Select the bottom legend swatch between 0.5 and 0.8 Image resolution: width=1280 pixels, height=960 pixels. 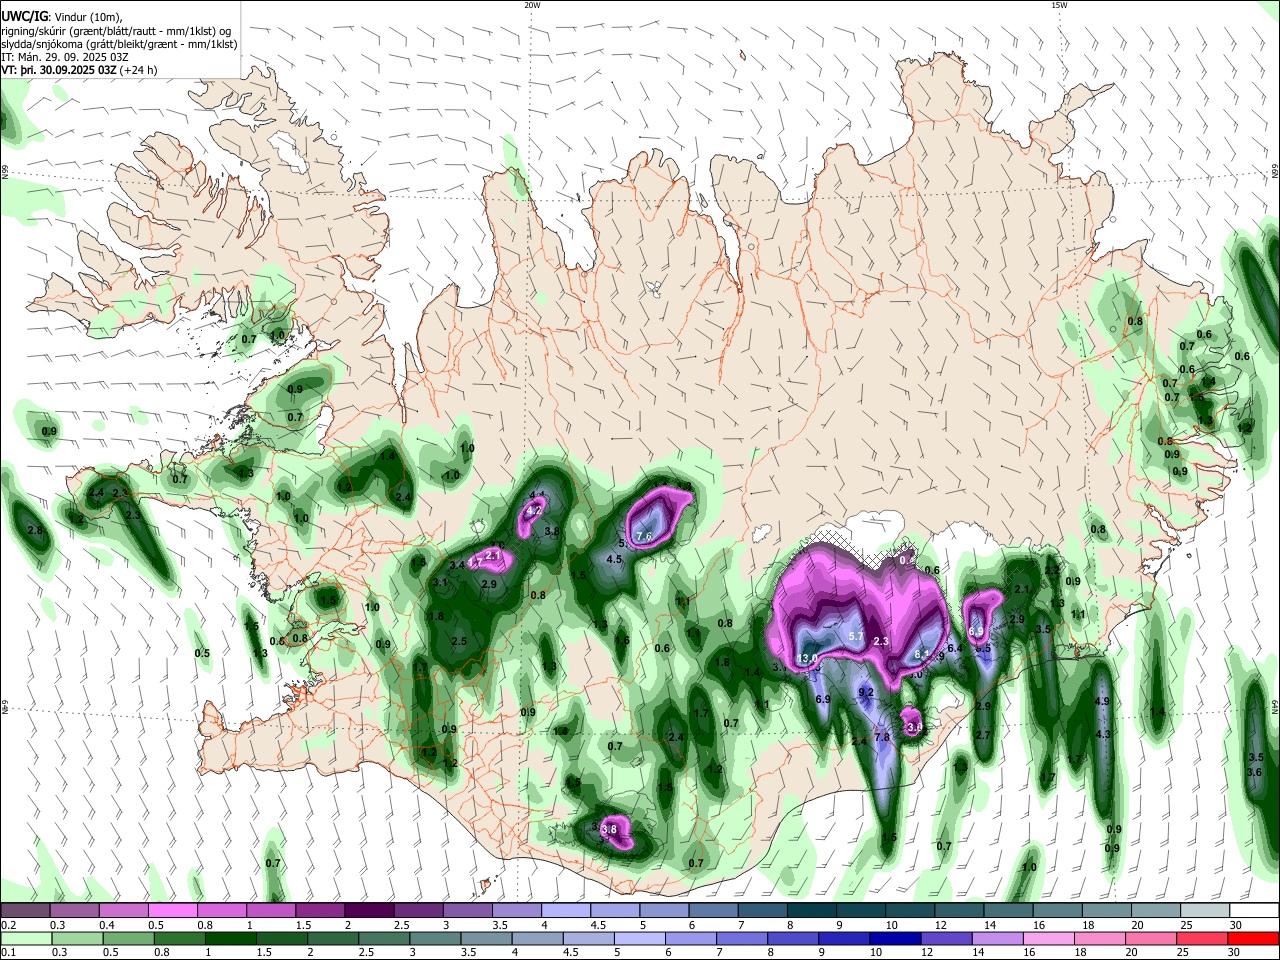(128, 938)
